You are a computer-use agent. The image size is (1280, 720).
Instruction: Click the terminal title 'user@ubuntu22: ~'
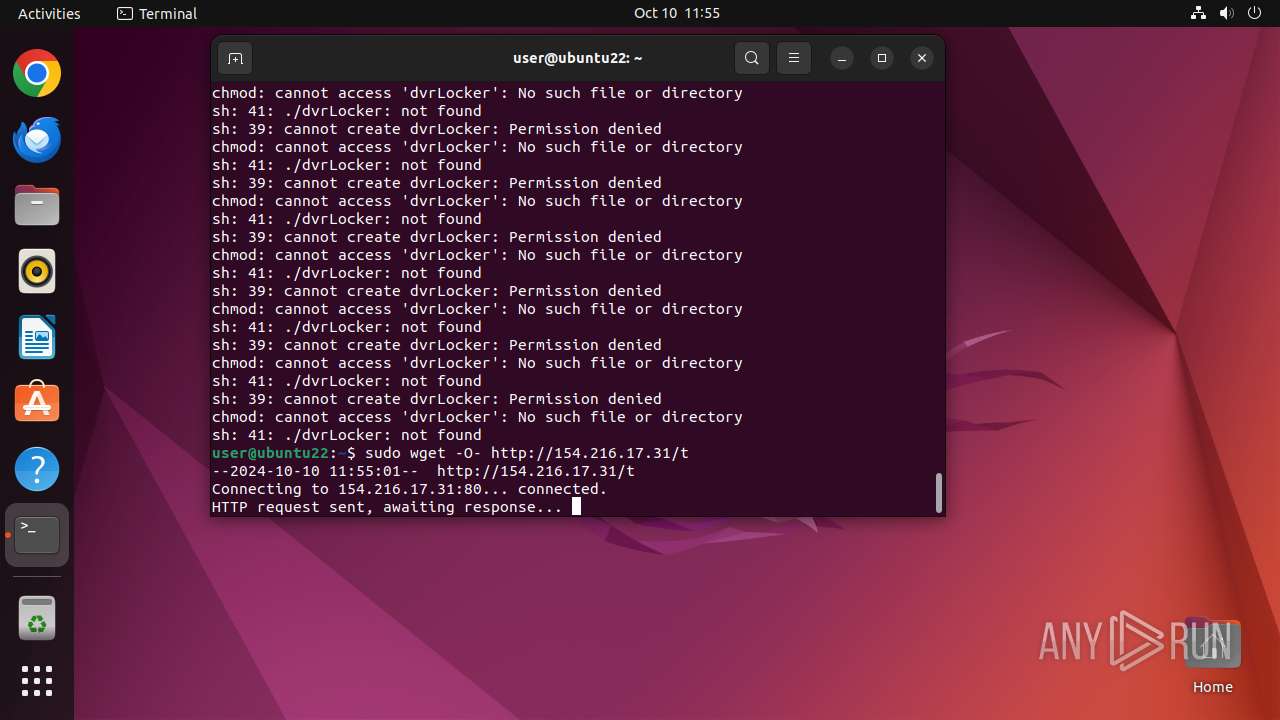[x=577, y=58]
